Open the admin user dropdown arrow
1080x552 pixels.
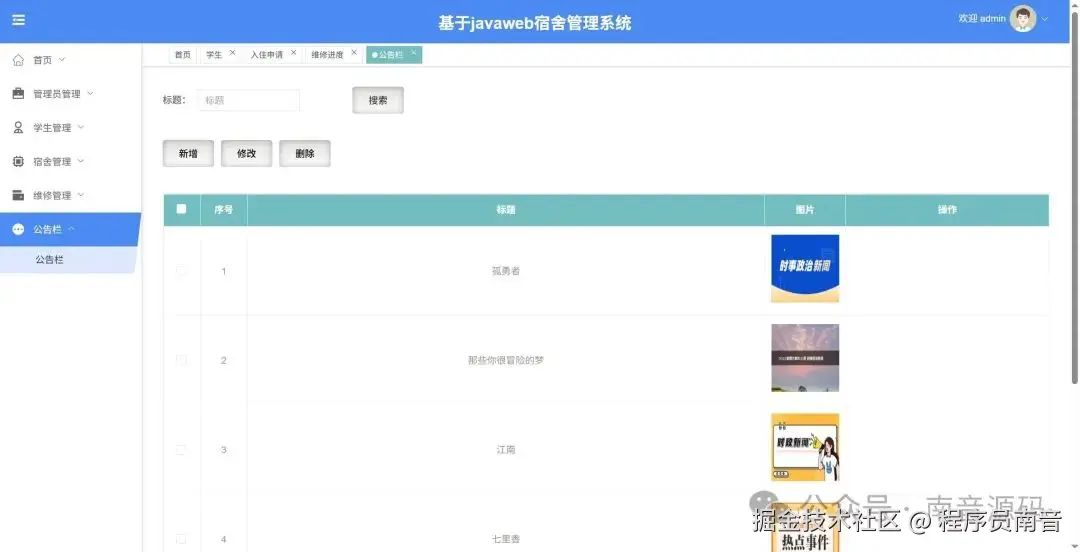pyautogui.click(x=1045, y=19)
